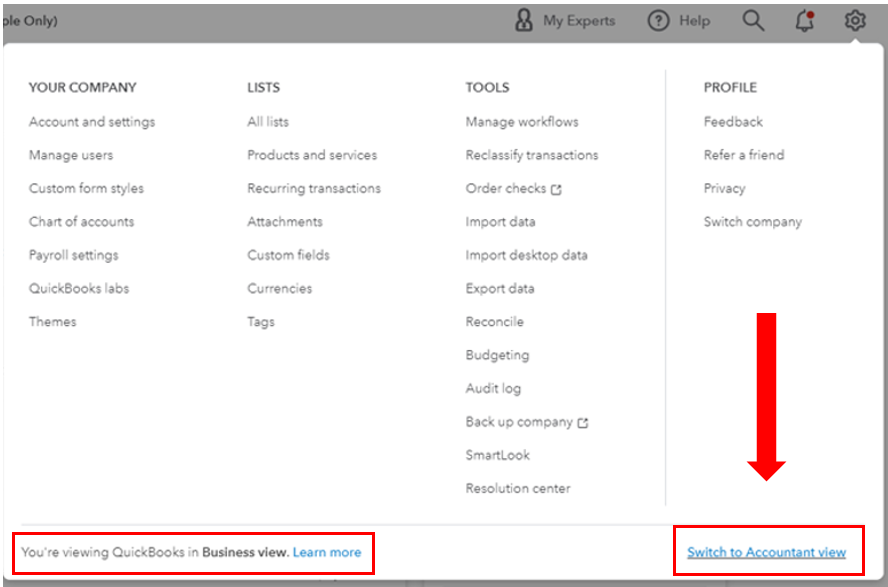Click the YOUR COMPANY heading
888x587 pixels.
click(83, 88)
